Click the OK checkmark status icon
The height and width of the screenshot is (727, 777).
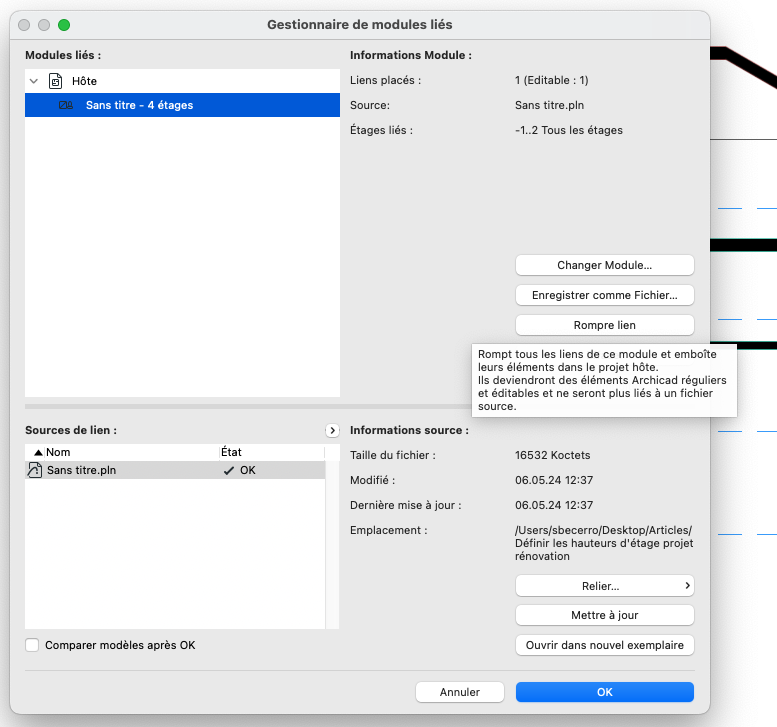tap(228, 471)
